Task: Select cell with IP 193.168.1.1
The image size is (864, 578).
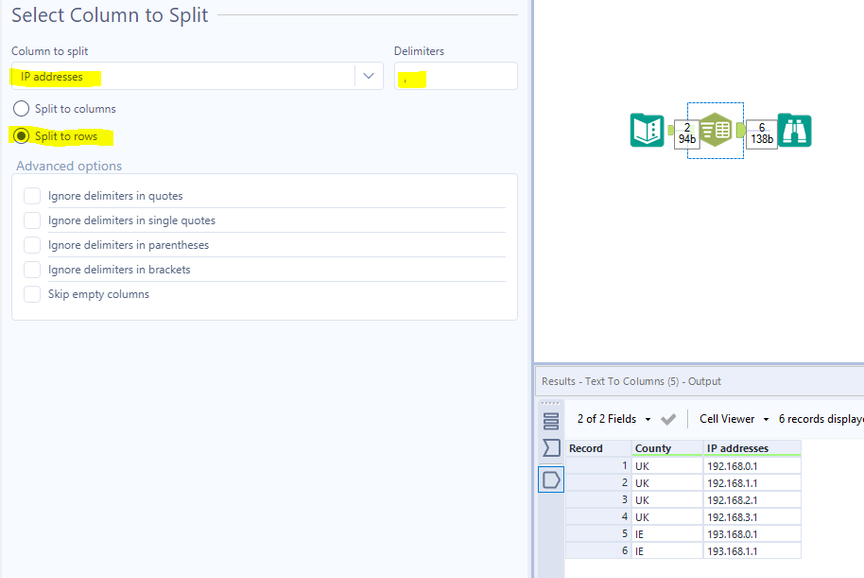Action: pos(752,551)
